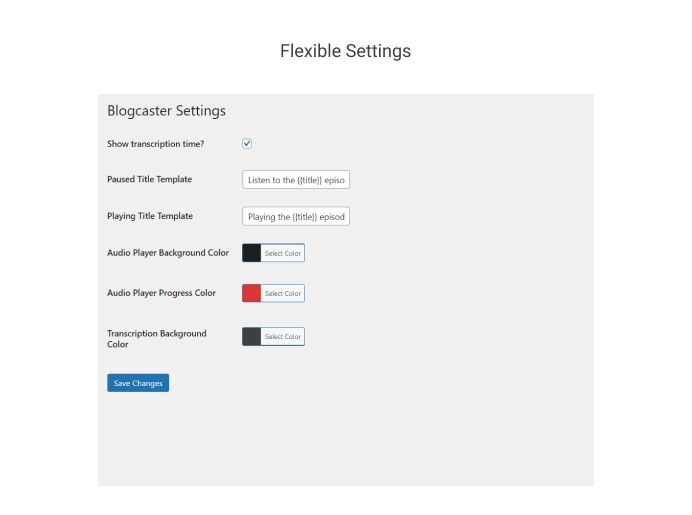Image resolution: width=692 pixels, height=515 pixels.
Task: Click the "Audio Player Background Color" label
Action: coord(168,253)
